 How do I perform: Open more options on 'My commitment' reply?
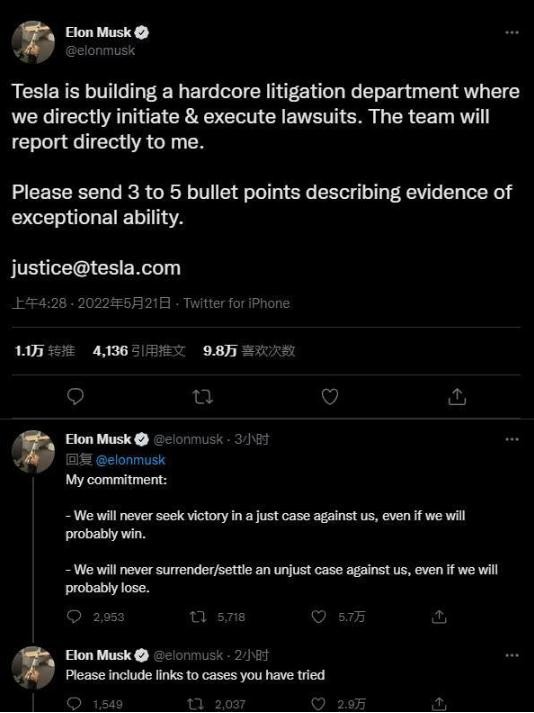tap(512, 439)
